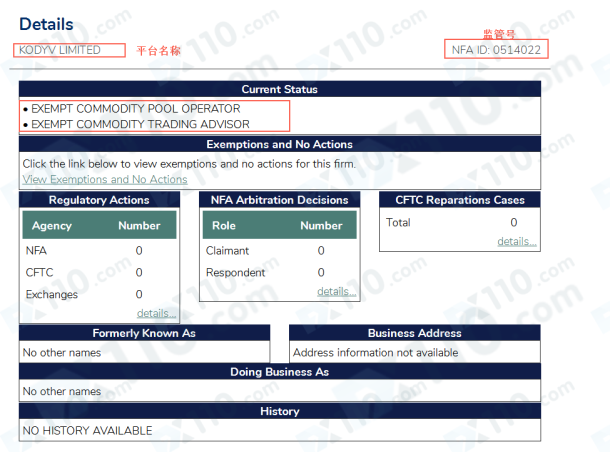Screen dimensions: 610x452
Task: Click the Role column heading
Action: coord(224,226)
